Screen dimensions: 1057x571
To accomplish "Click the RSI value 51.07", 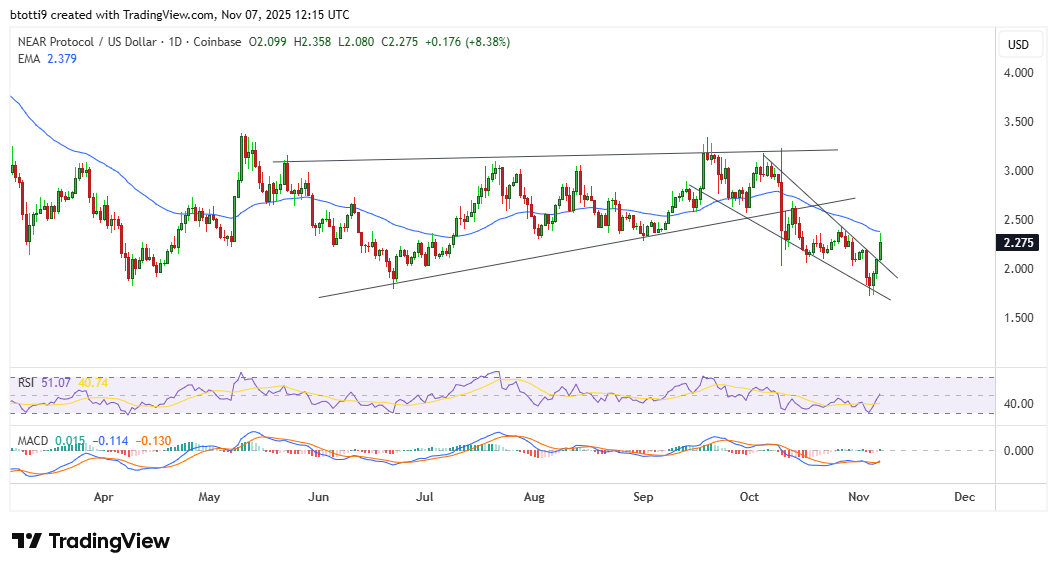I will 56,382.
